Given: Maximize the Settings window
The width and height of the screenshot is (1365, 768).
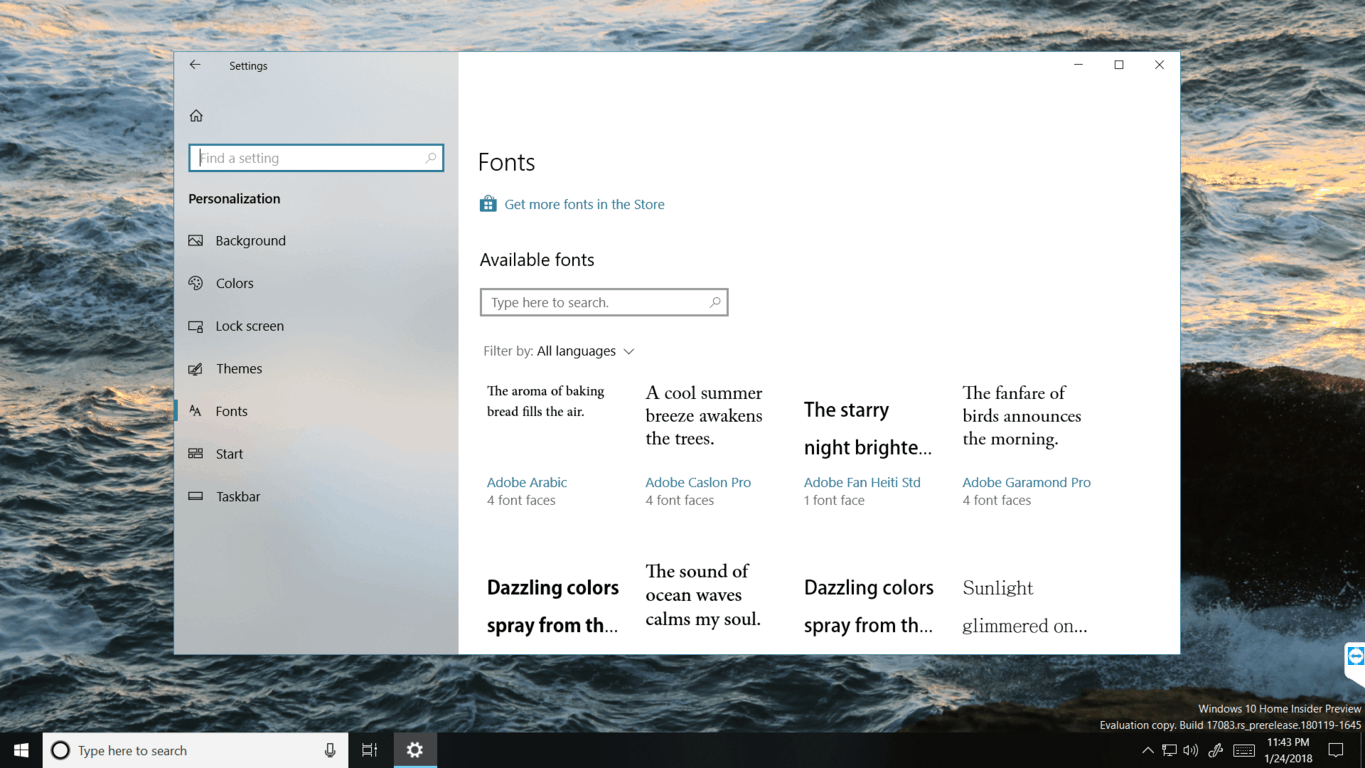Looking at the screenshot, I should point(1119,65).
